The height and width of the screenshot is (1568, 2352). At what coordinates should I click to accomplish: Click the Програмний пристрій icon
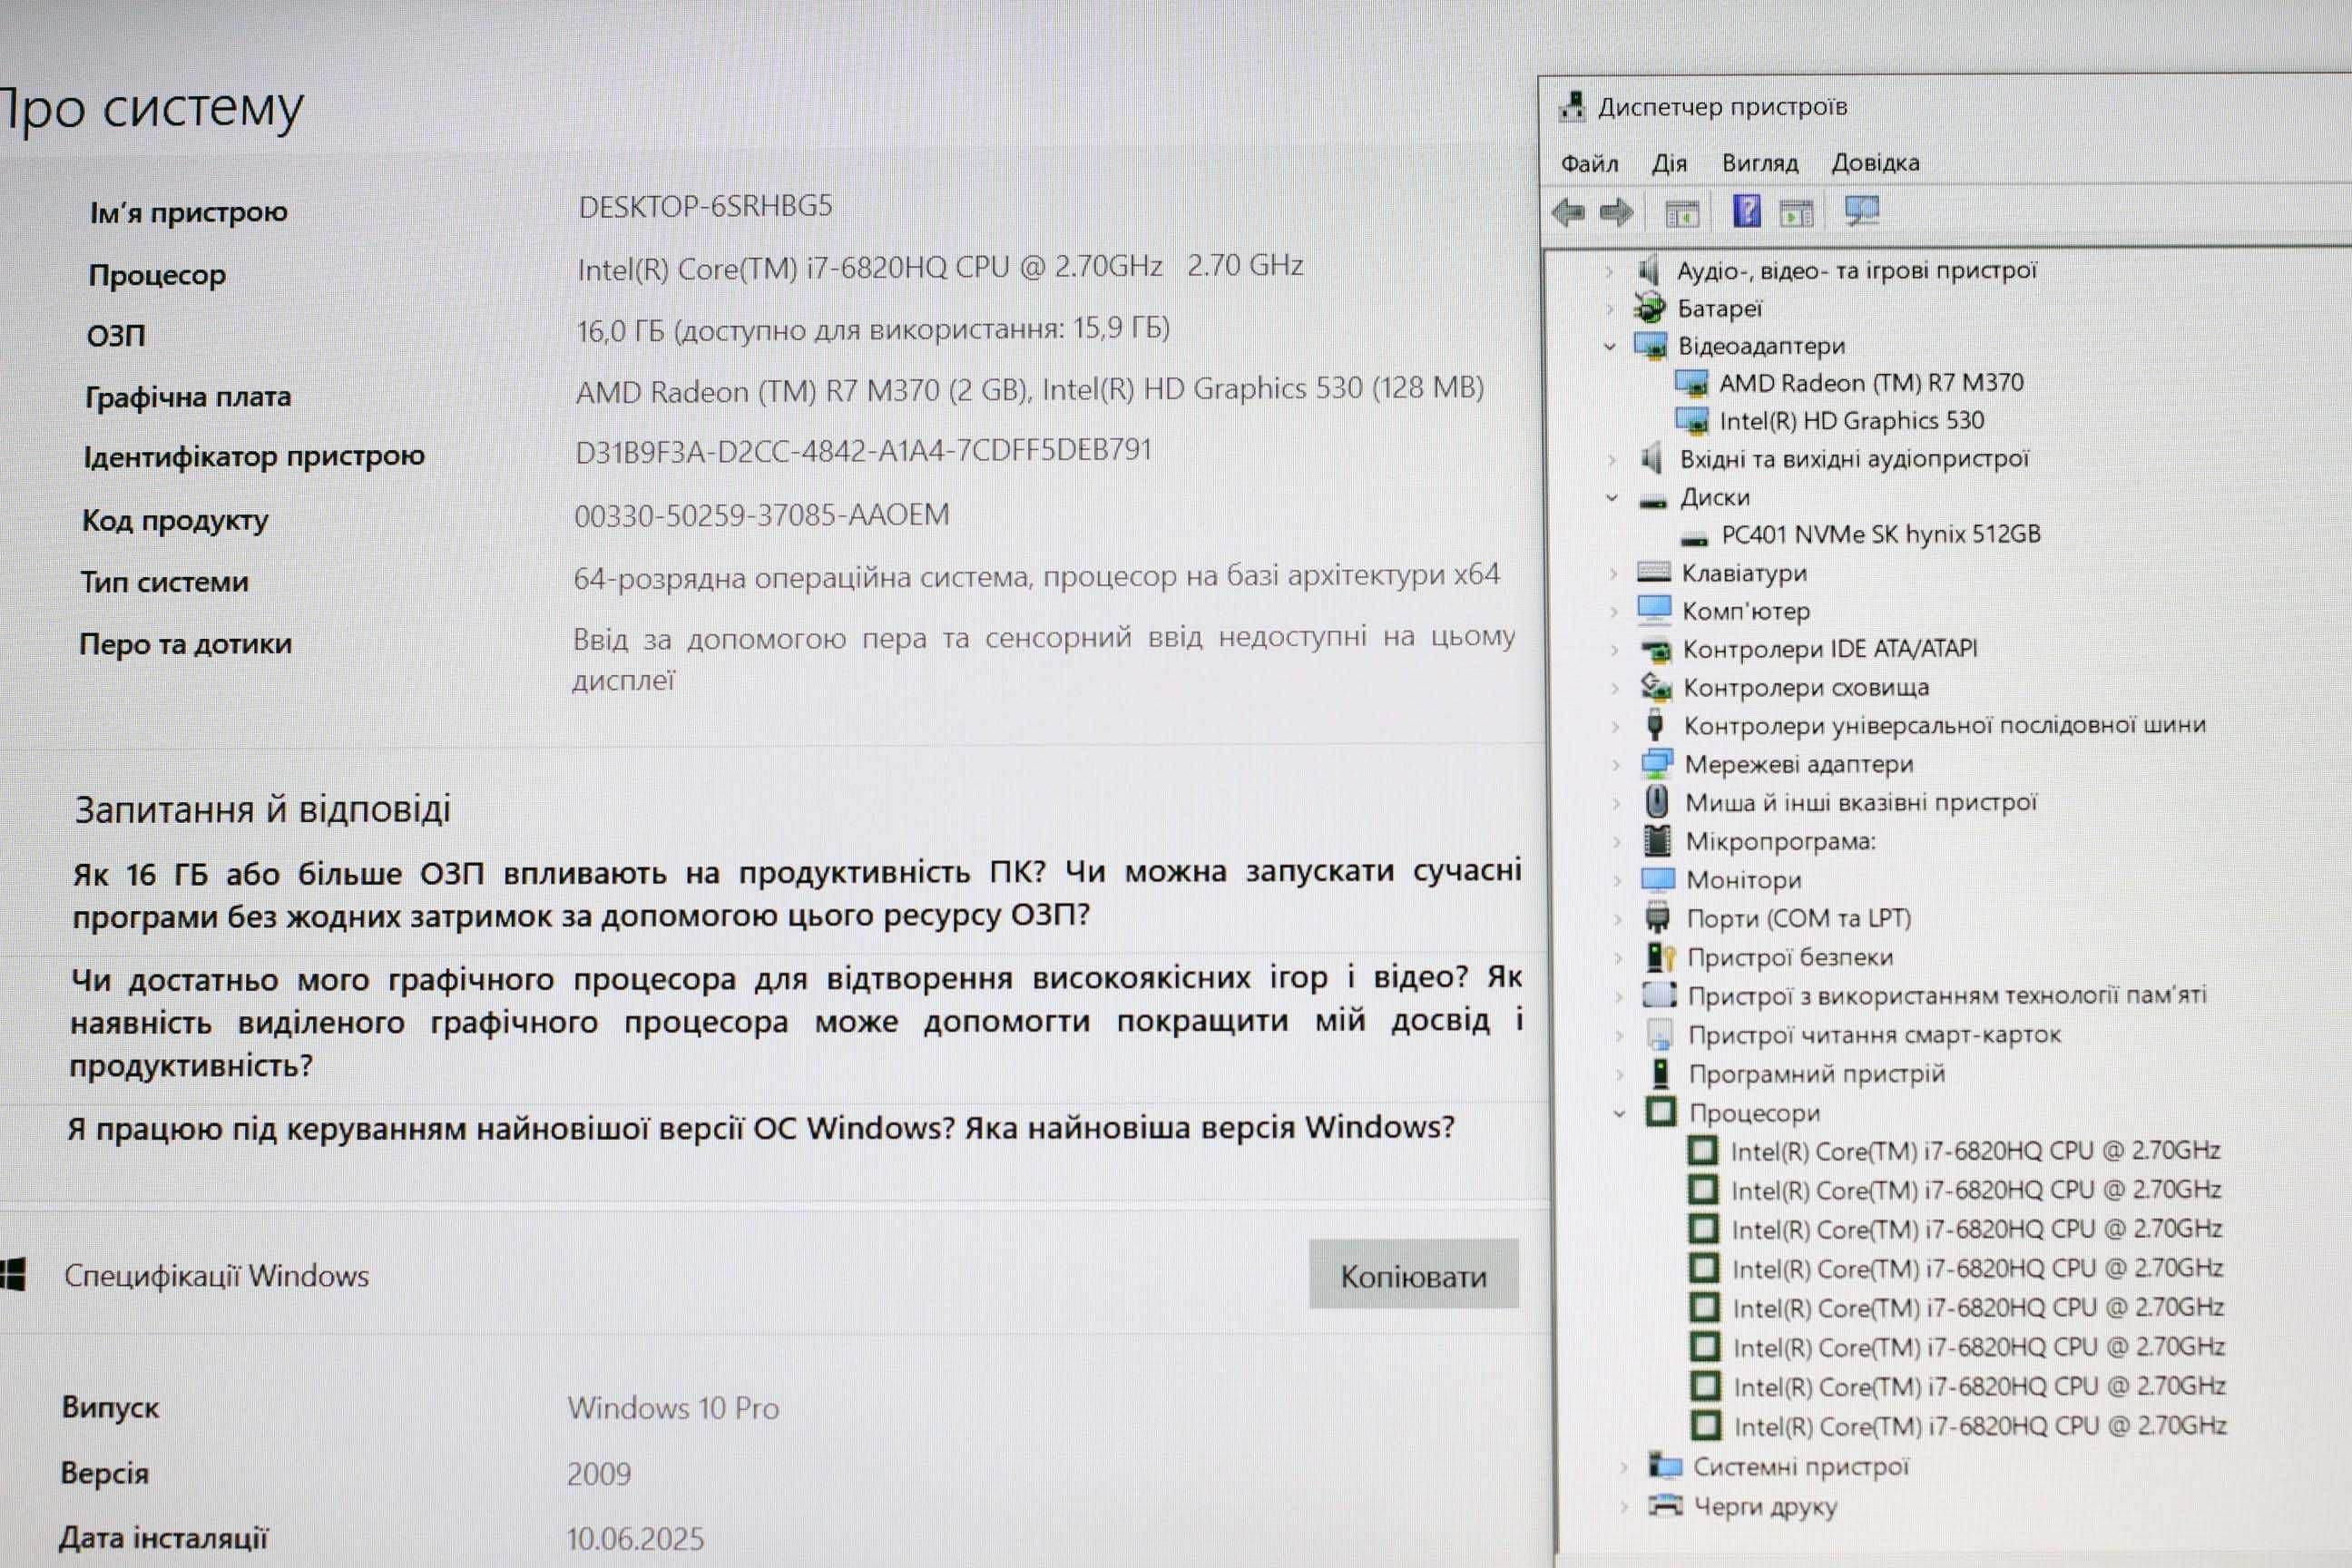(x=1660, y=1074)
